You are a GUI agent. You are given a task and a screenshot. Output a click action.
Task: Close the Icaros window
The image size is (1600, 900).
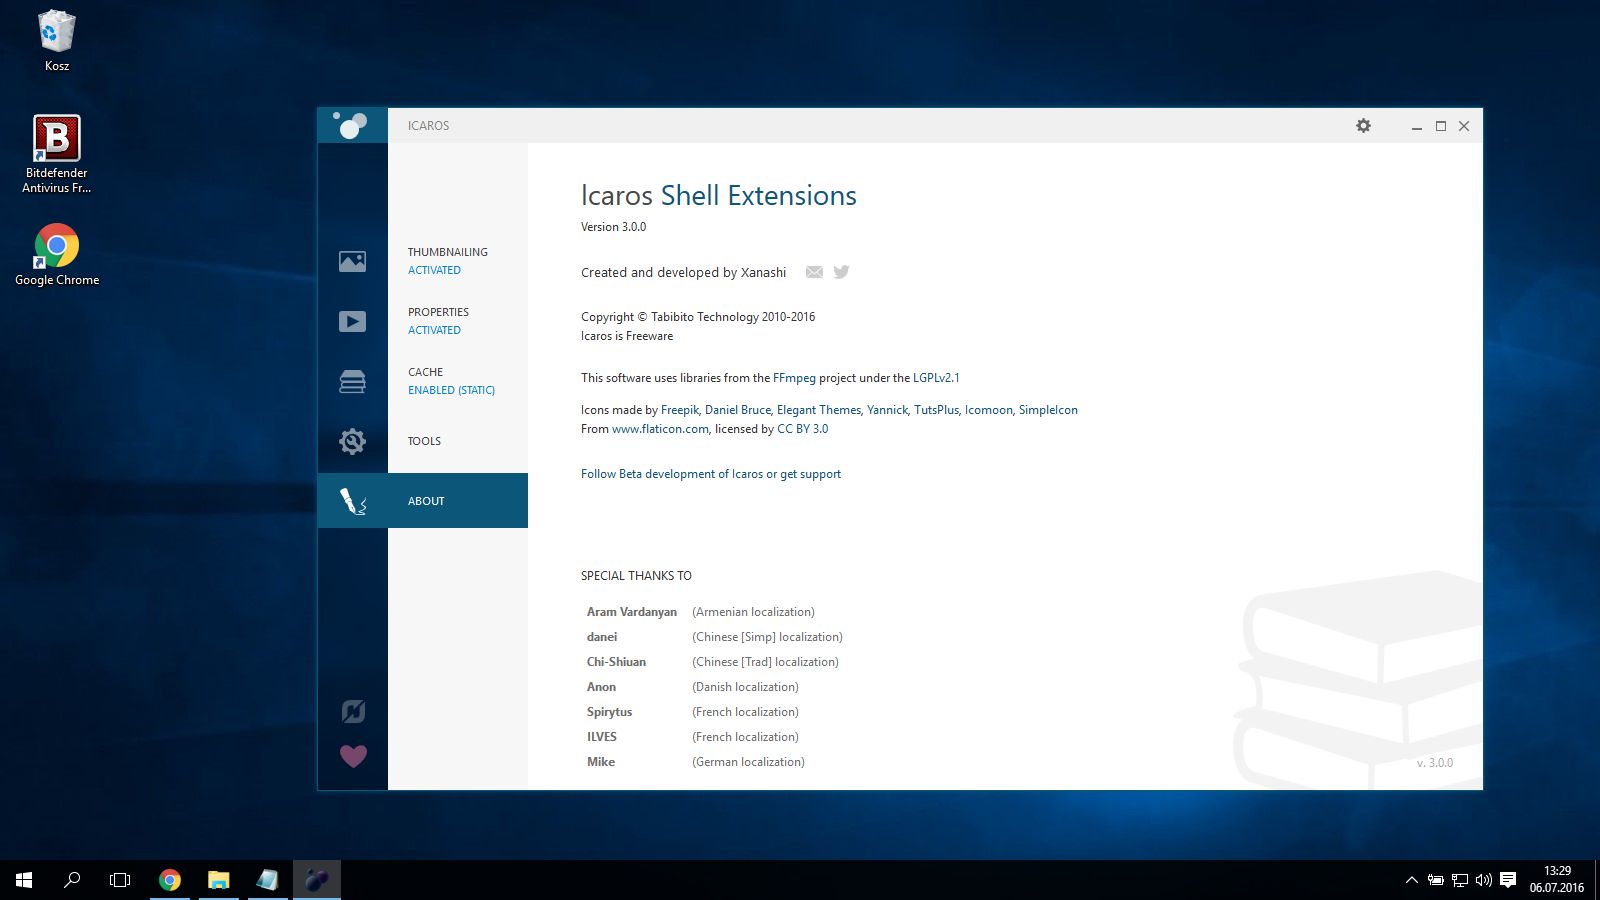click(x=1464, y=126)
